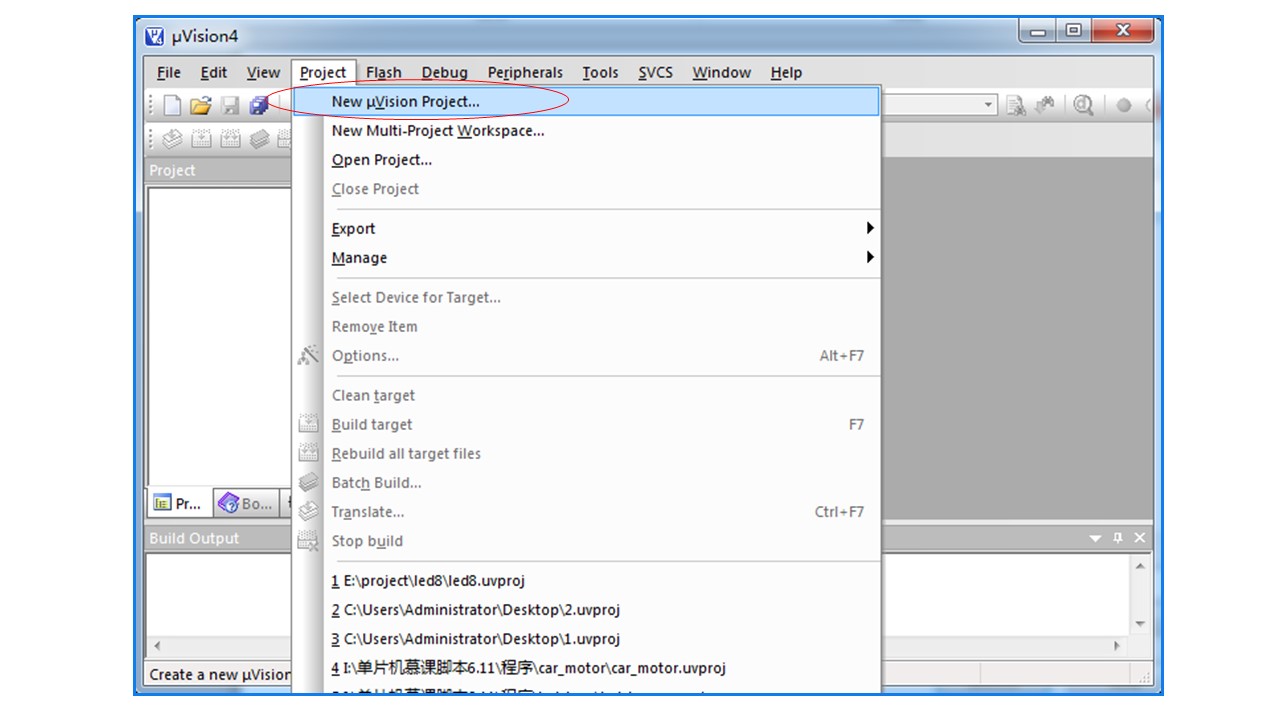This screenshot has width=1280, height=720.
Task: Click the Translate icon in build toolbar
Action: point(172,140)
